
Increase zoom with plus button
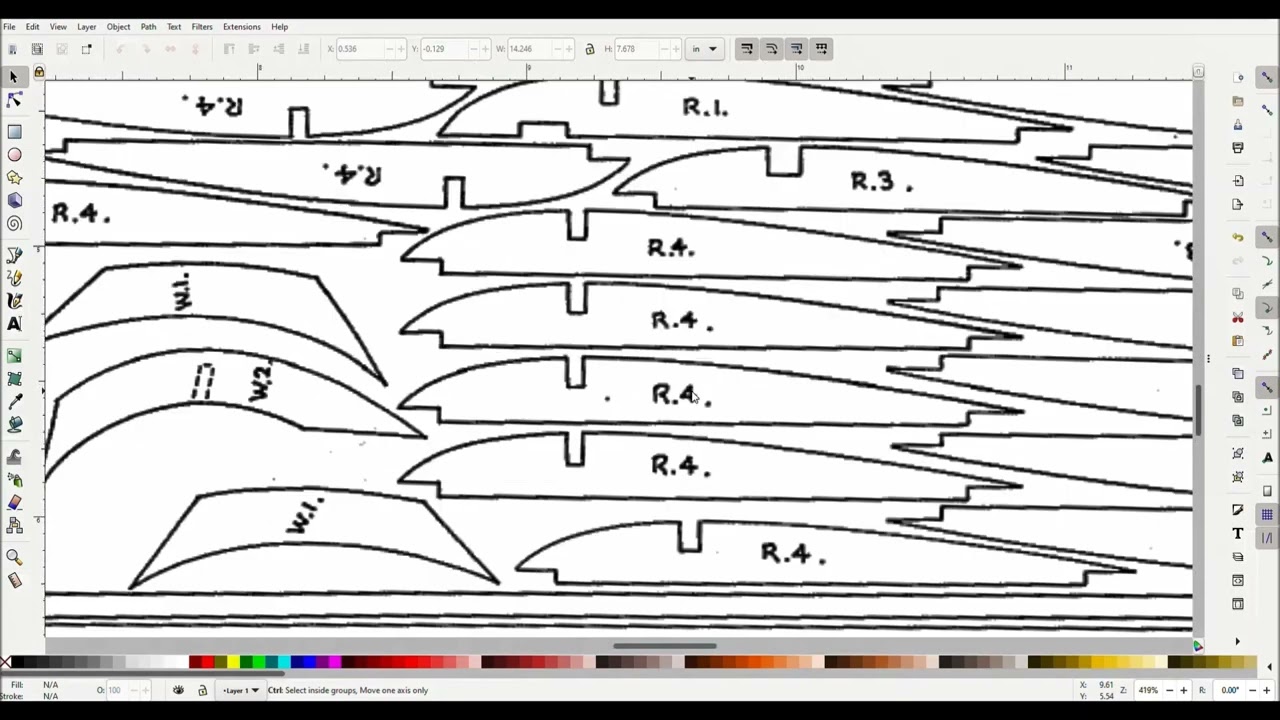[1183, 690]
